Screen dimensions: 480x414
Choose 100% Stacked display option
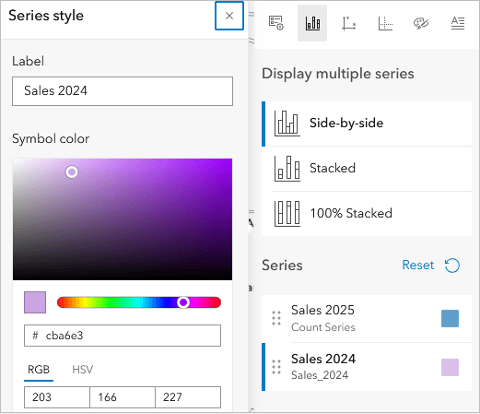pos(367,213)
